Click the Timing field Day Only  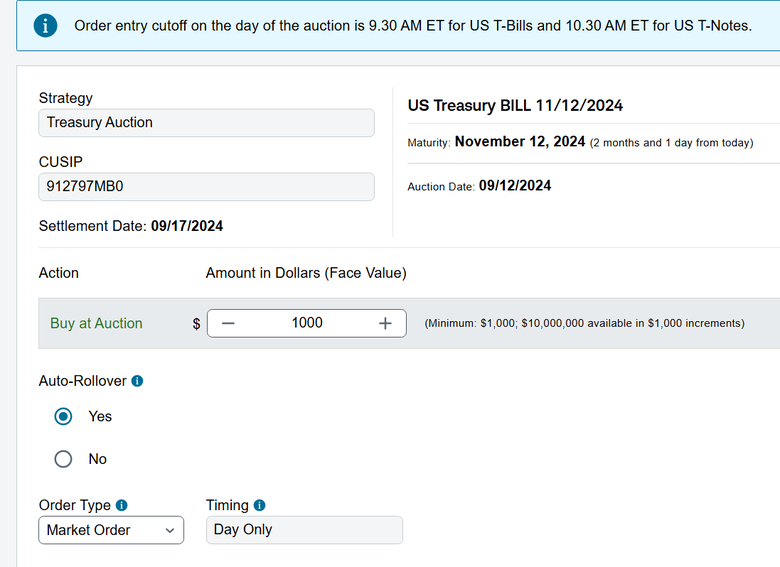pyautogui.click(x=304, y=530)
